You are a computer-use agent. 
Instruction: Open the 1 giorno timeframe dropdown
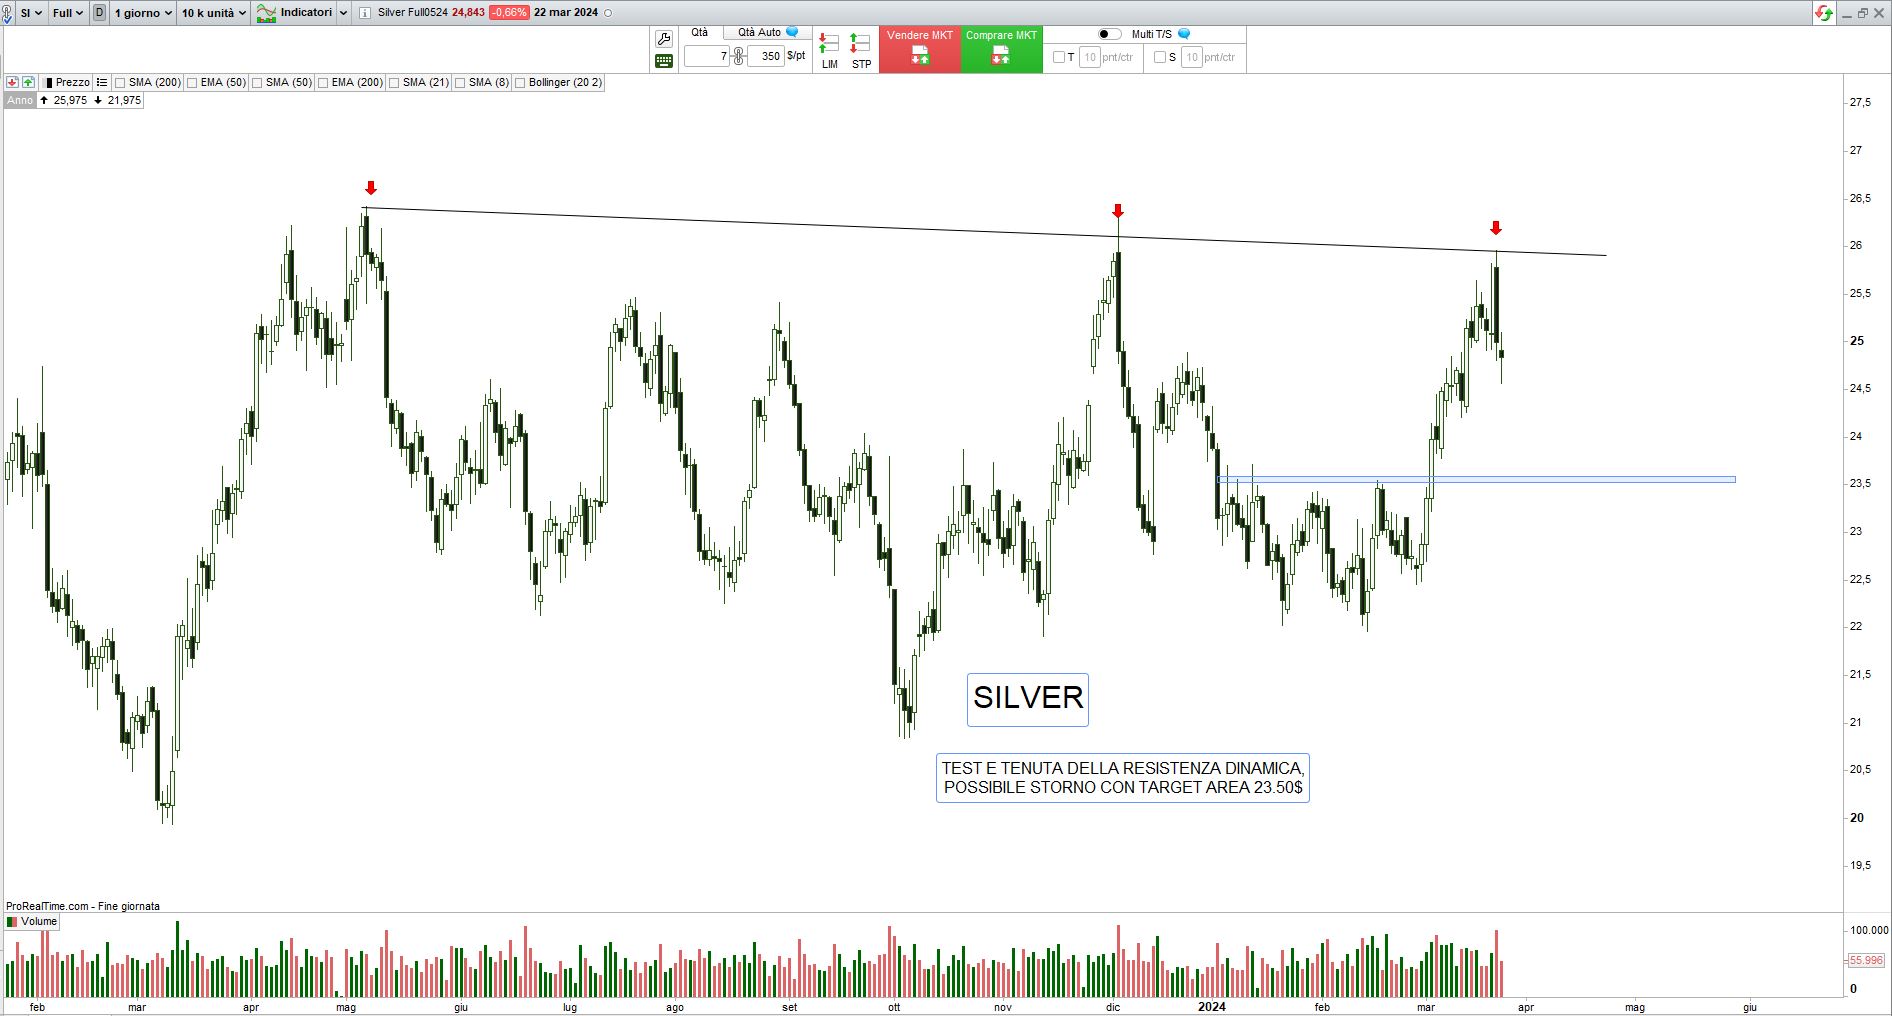tap(143, 13)
